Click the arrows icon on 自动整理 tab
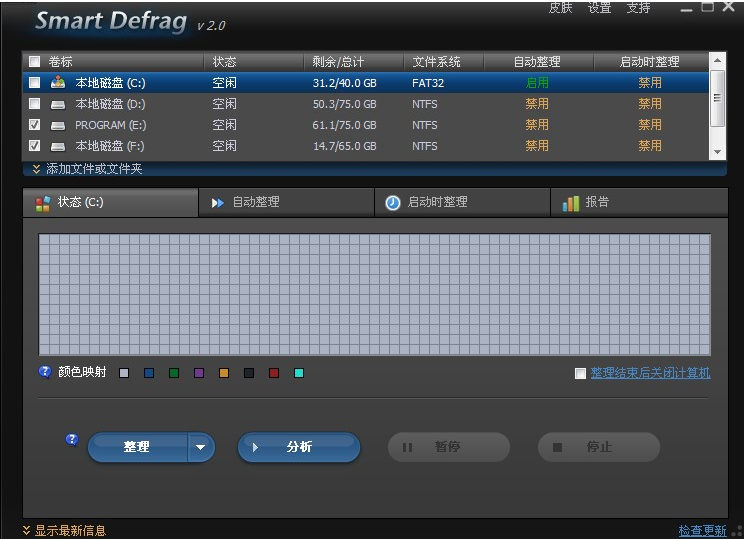This screenshot has width=744, height=541. (x=218, y=203)
